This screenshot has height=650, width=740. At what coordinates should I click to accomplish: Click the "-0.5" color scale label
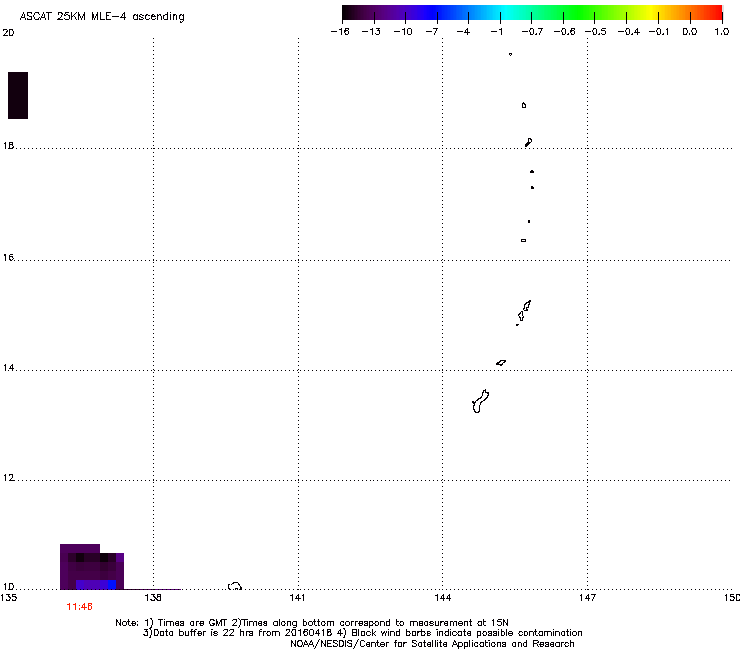[596, 32]
